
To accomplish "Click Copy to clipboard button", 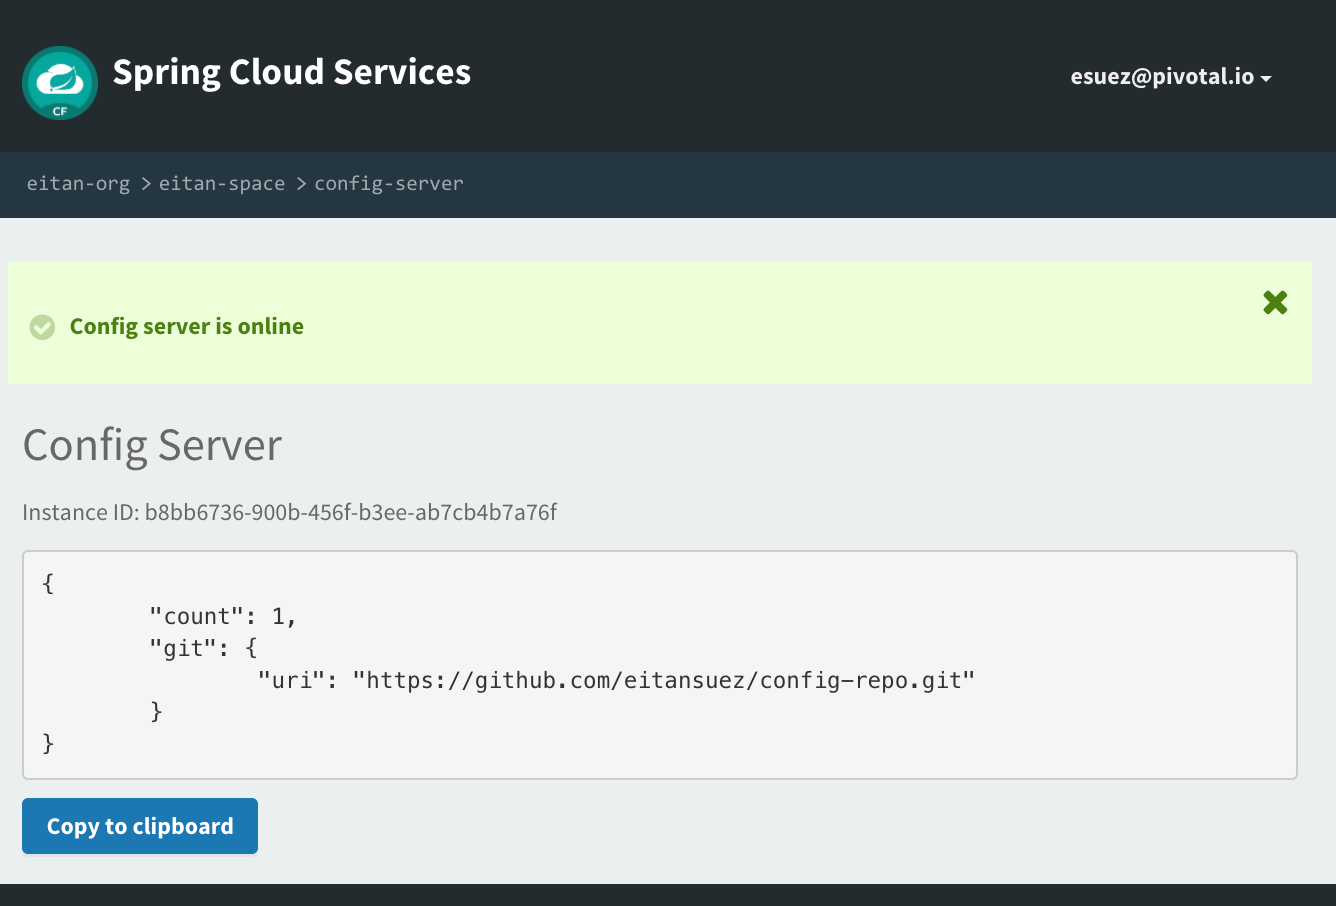I will point(140,826).
